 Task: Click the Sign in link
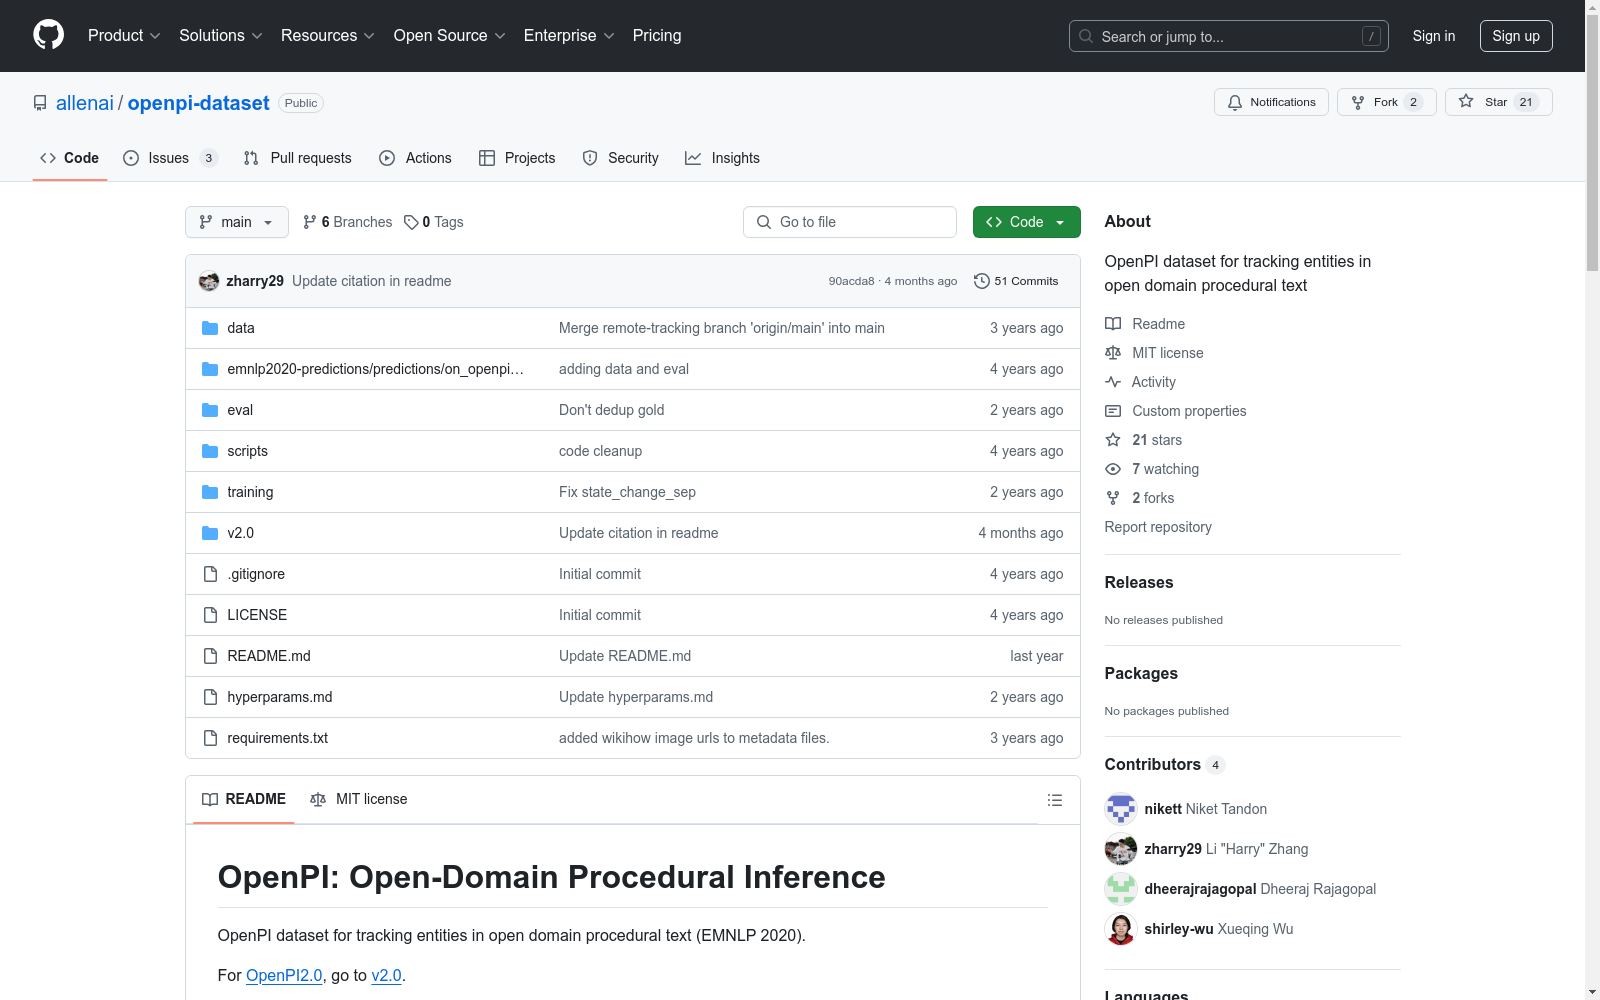coord(1434,36)
